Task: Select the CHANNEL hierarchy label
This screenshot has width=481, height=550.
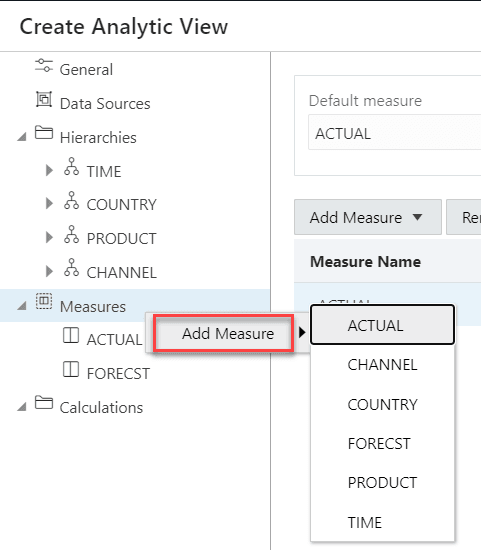Action: pyautogui.click(x=121, y=272)
